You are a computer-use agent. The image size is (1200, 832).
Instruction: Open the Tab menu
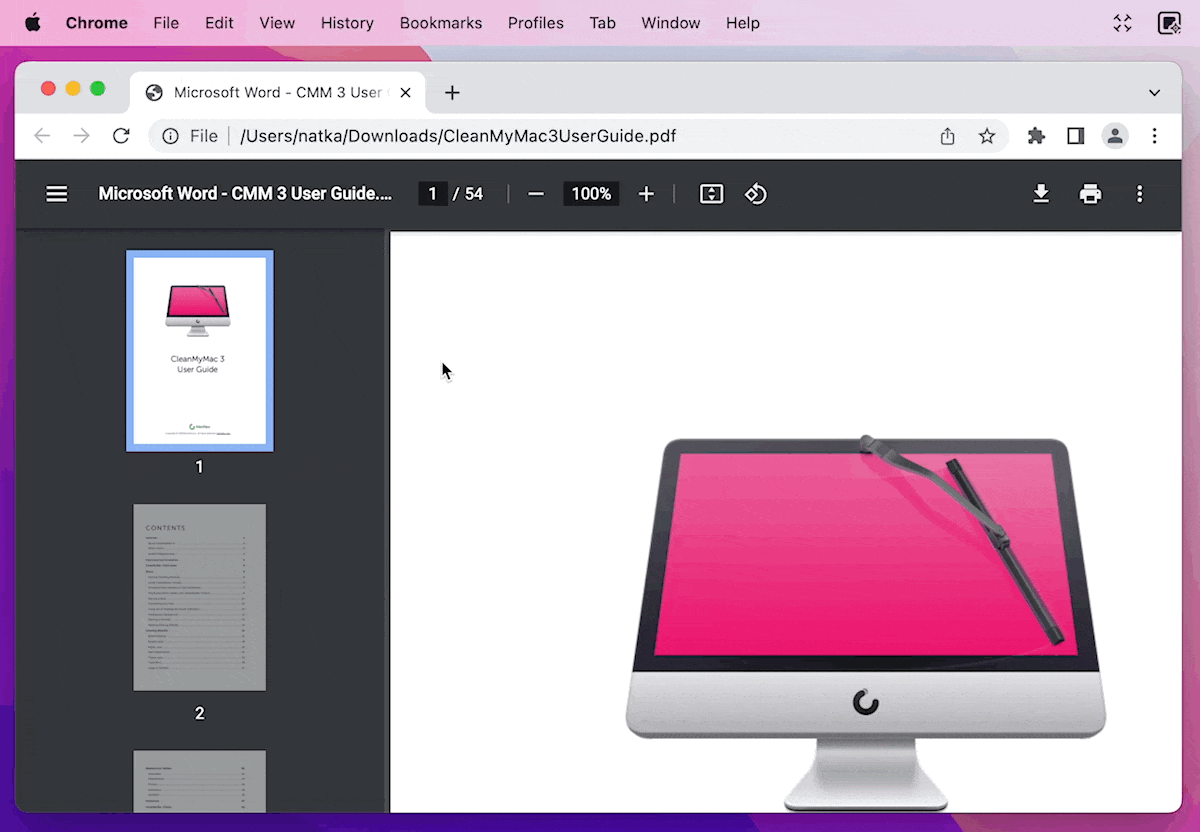[x=603, y=23]
